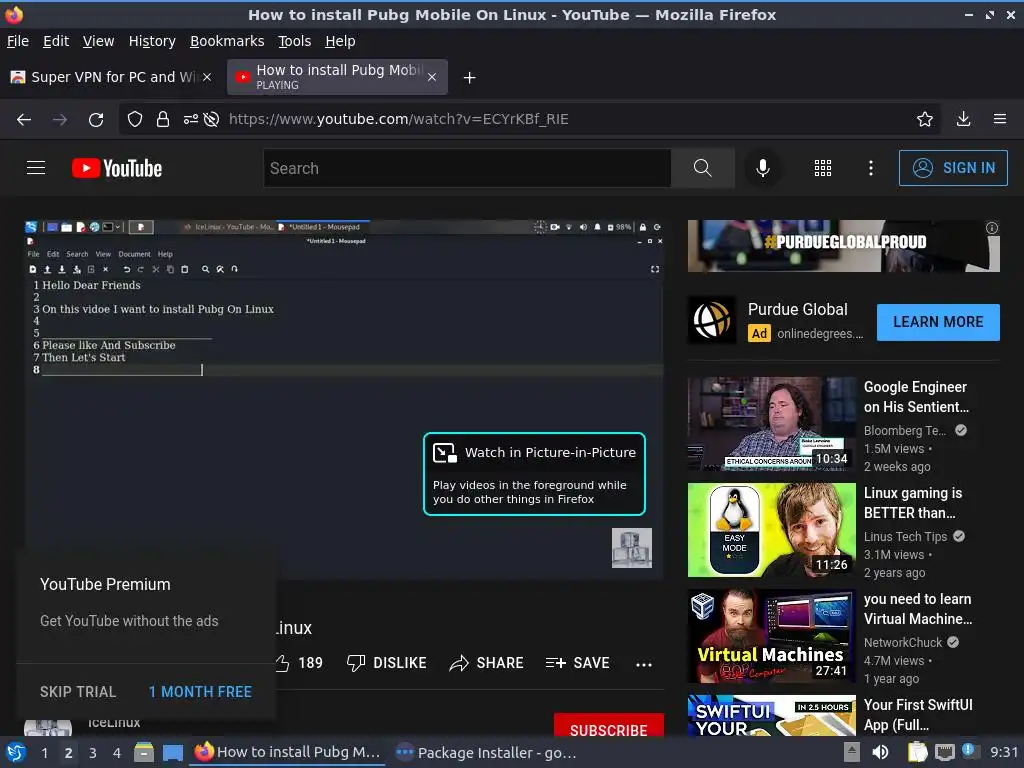Click the volume speaker tray icon
1024x768 pixels.
point(880,752)
